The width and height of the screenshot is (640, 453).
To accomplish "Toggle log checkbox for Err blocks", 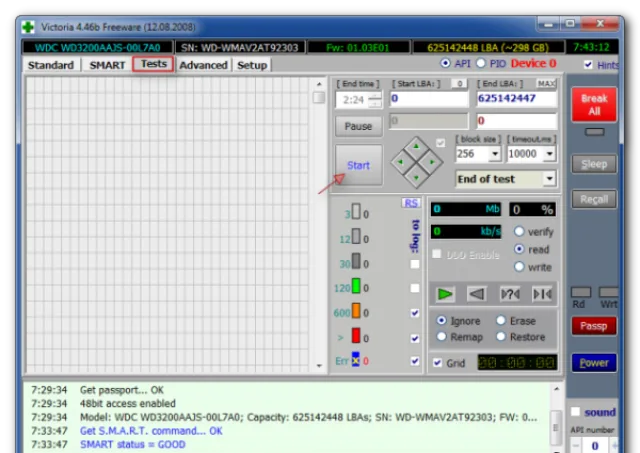I will pos(415,361).
